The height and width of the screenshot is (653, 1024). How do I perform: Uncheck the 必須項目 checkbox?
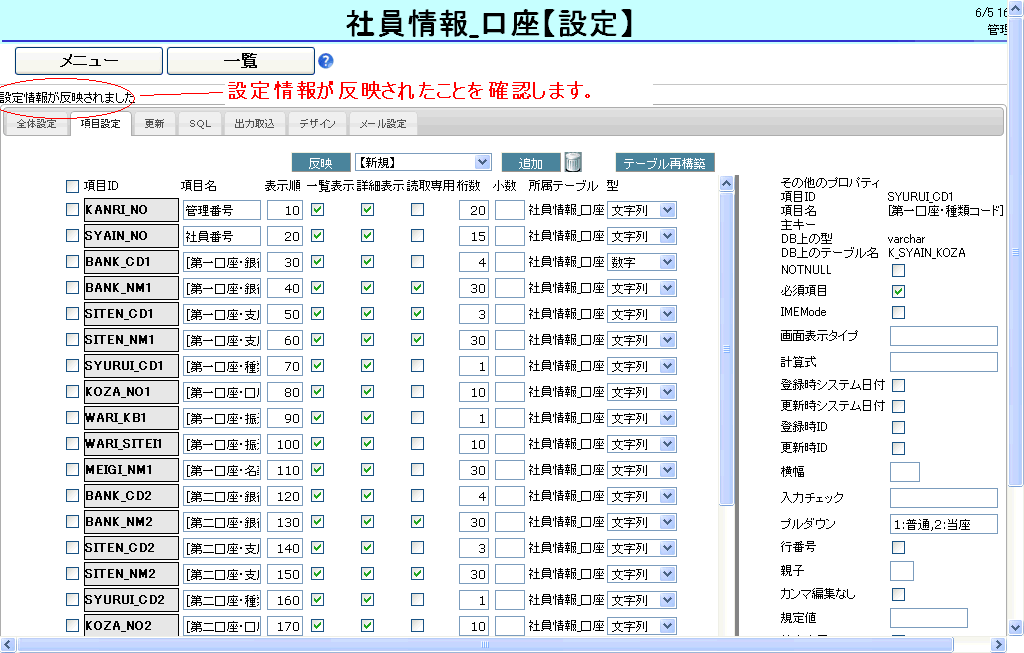point(898,291)
